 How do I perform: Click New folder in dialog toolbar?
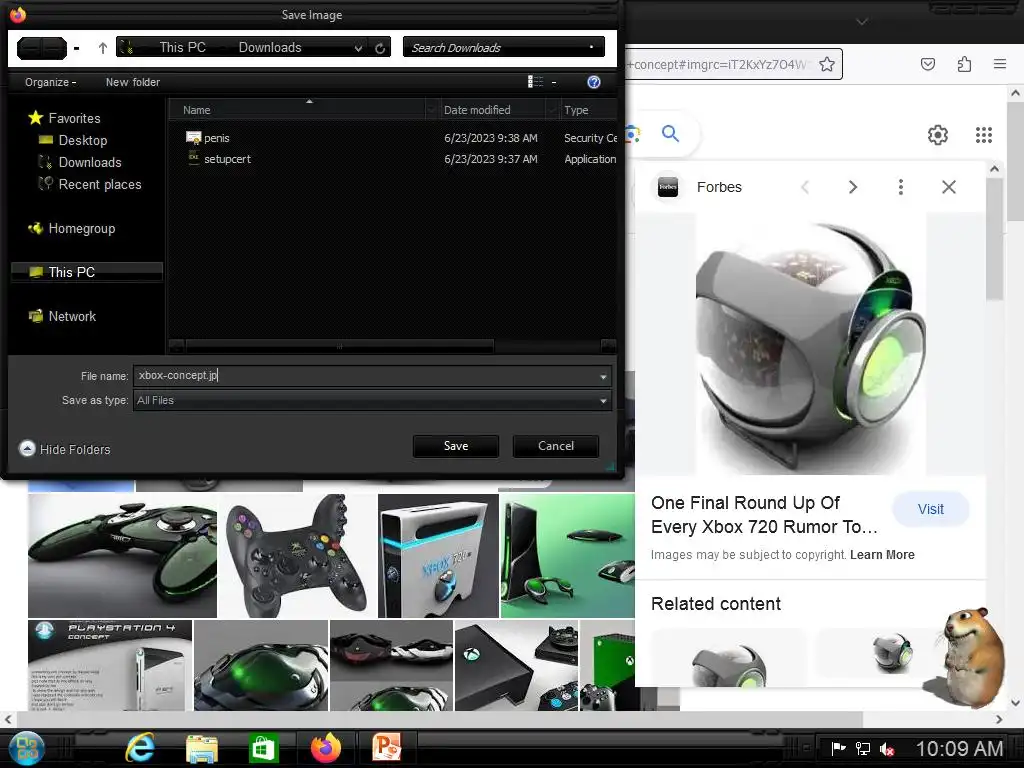133,82
